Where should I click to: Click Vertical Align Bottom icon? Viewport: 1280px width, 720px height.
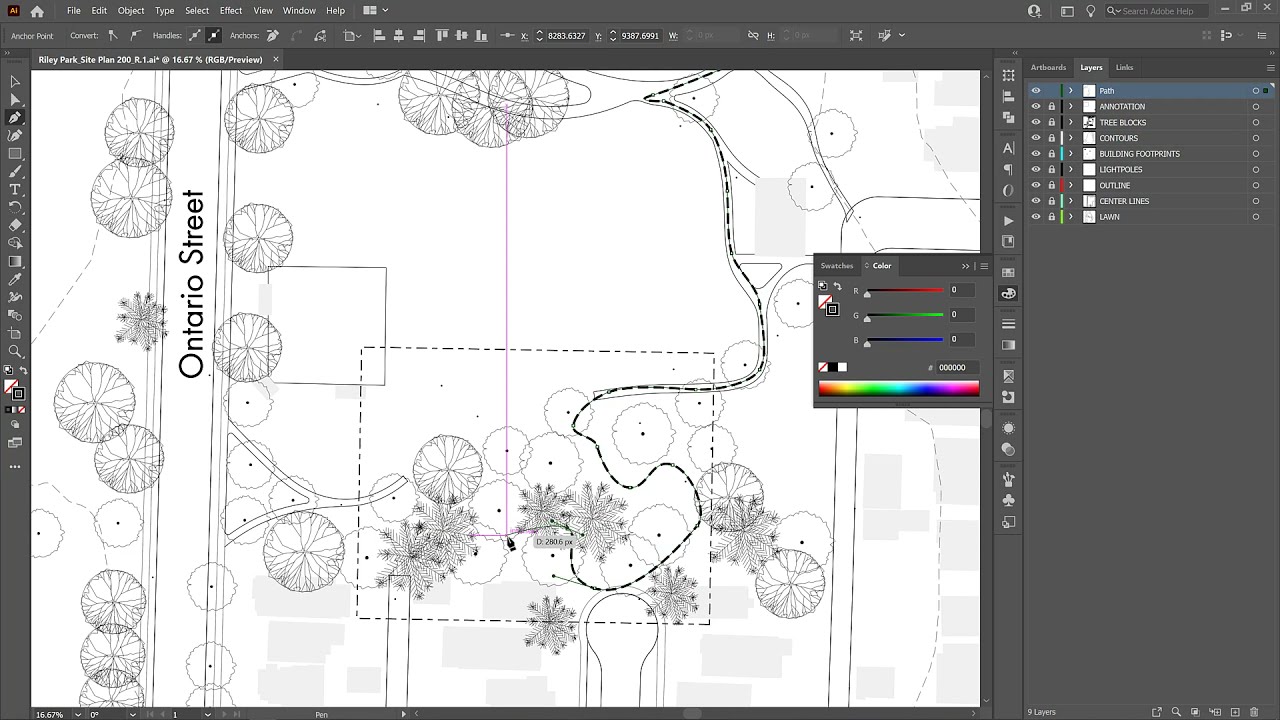pyautogui.click(x=482, y=36)
